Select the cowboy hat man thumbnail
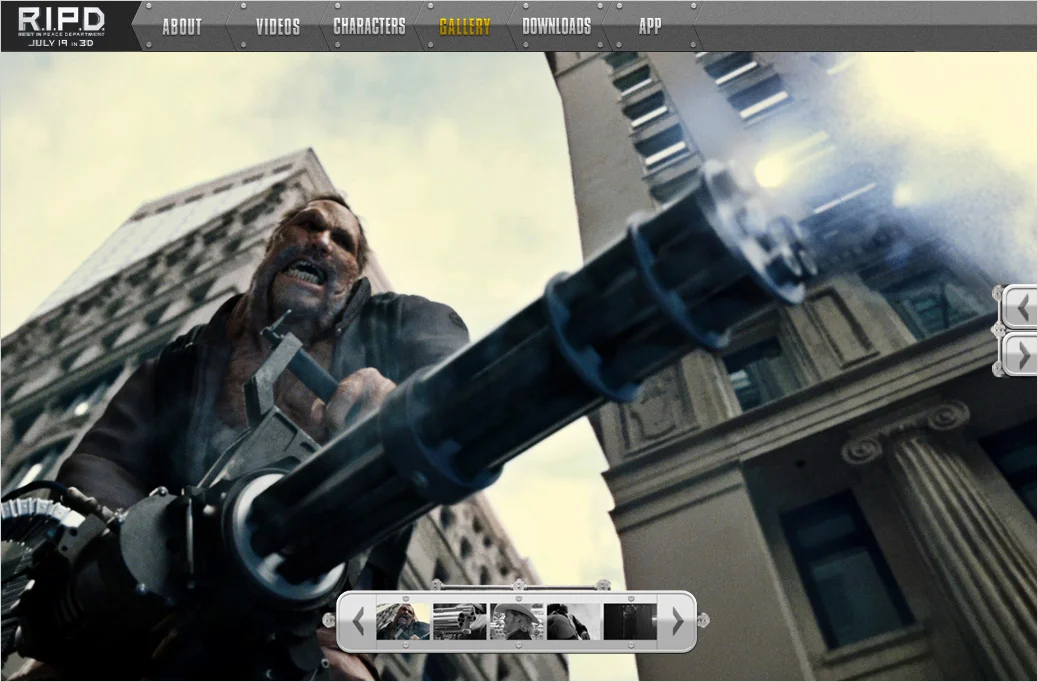 pos(516,621)
